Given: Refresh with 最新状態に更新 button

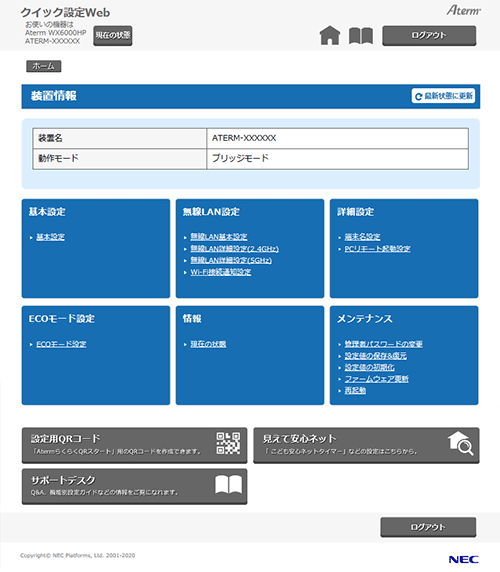Looking at the screenshot, I should click(x=443, y=96).
